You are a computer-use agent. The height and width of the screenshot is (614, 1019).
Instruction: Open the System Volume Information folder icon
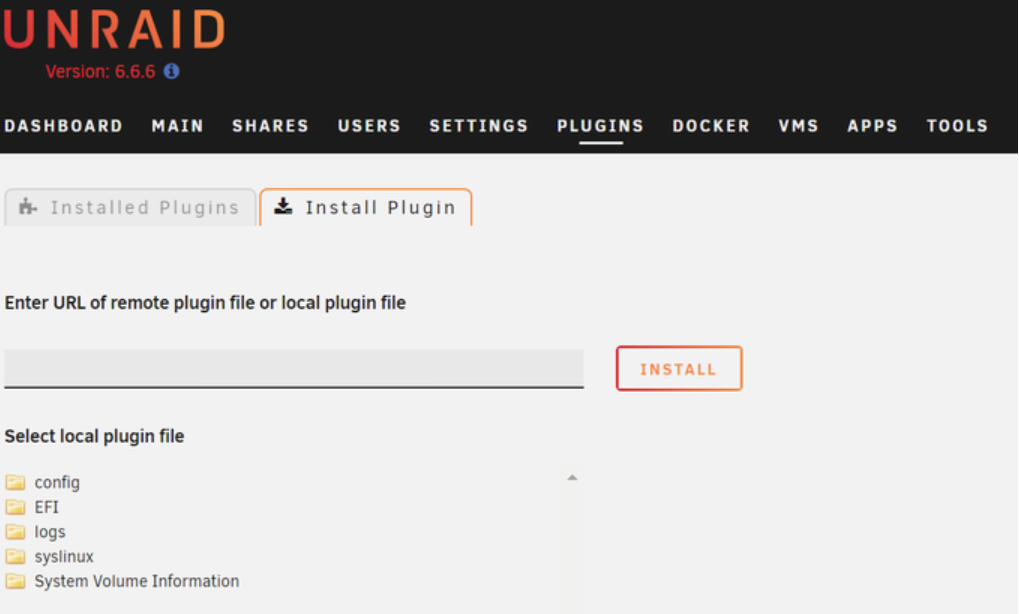[15, 582]
